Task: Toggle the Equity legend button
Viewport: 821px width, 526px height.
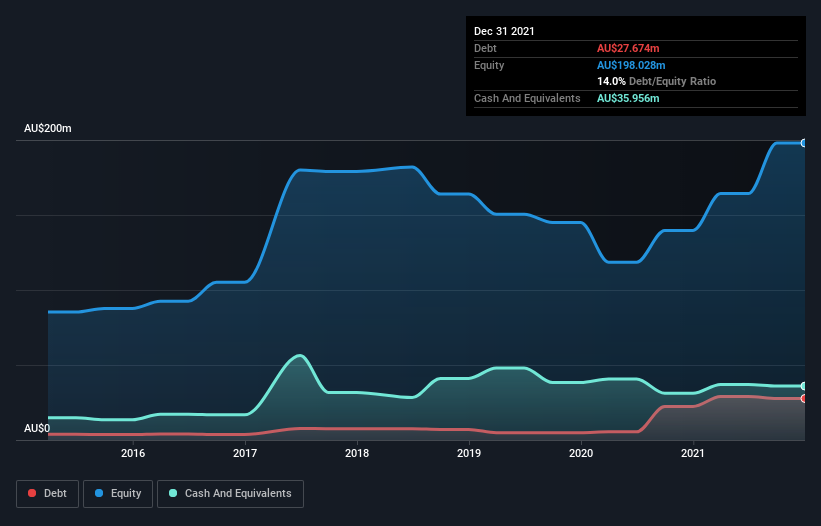Action: coord(118,494)
